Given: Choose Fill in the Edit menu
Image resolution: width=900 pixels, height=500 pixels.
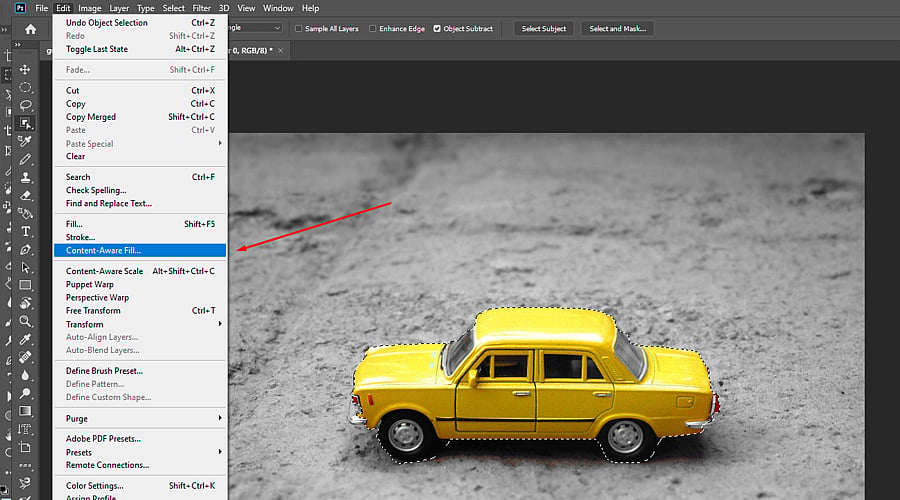Looking at the screenshot, I should pyautogui.click(x=140, y=224).
